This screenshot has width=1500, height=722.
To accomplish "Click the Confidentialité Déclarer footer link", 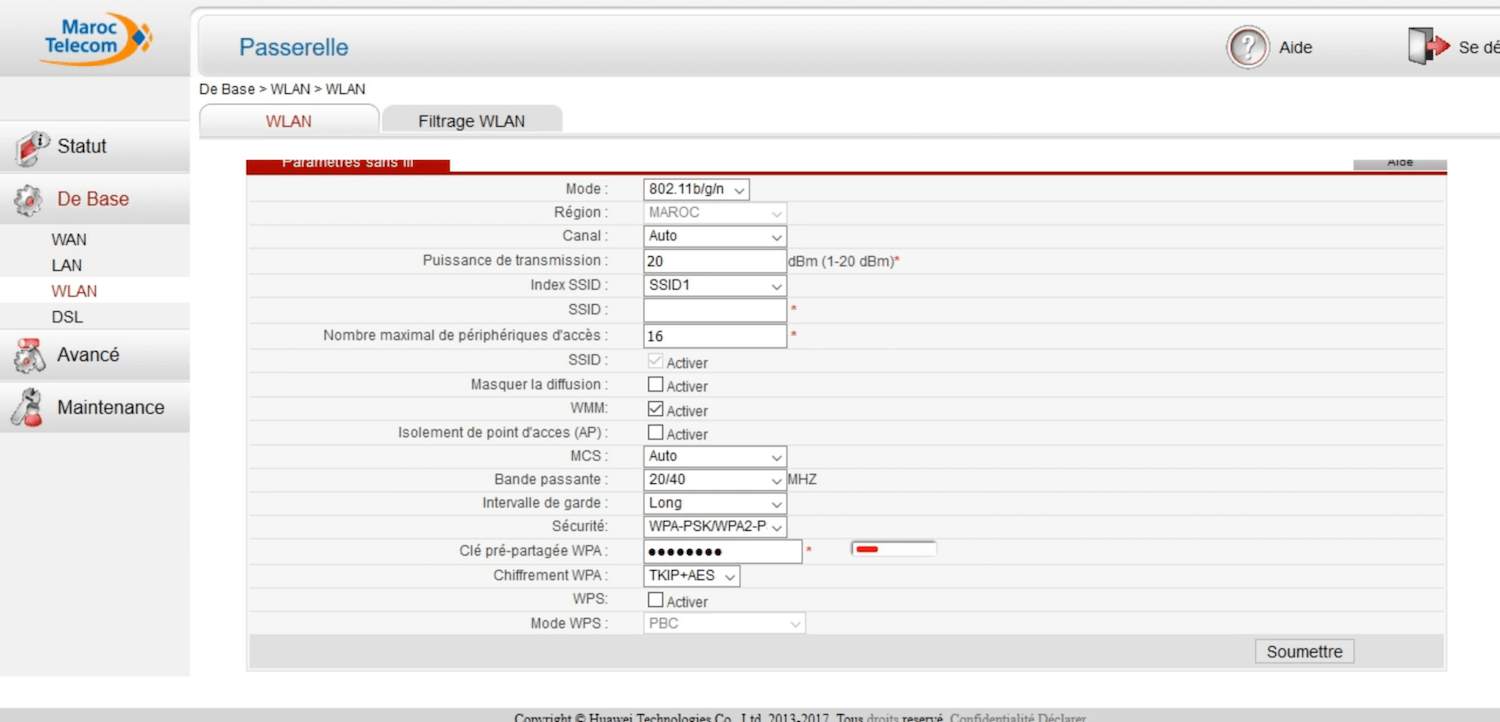I will tap(1017, 717).
